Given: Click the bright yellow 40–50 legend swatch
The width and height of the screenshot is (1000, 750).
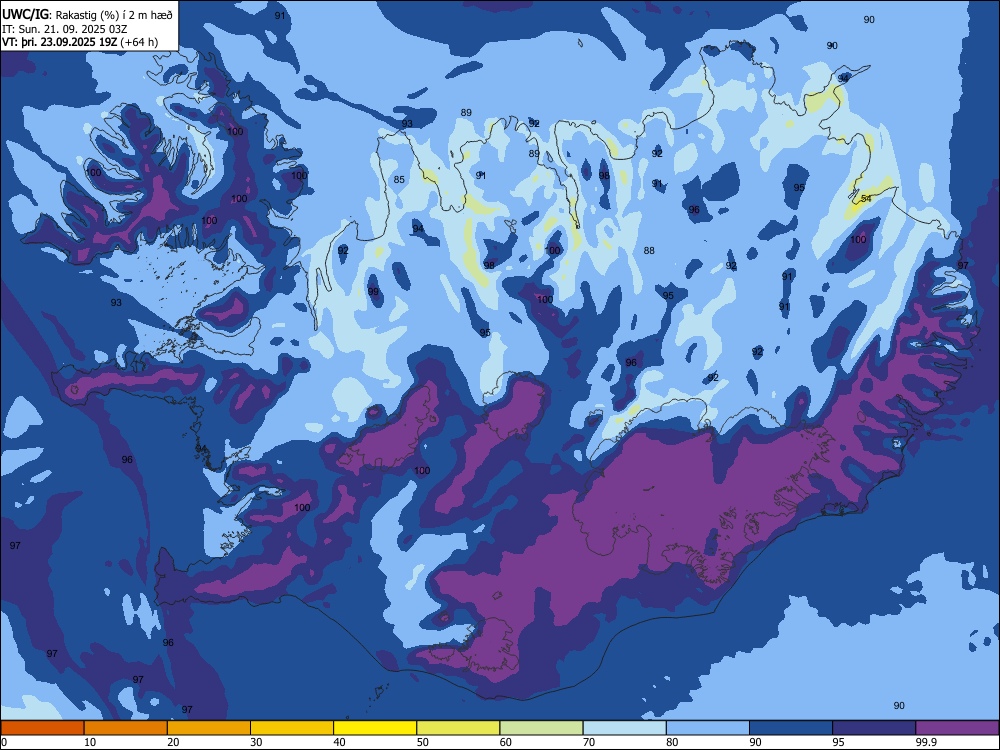Looking at the screenshot, I should click(375, 728).
